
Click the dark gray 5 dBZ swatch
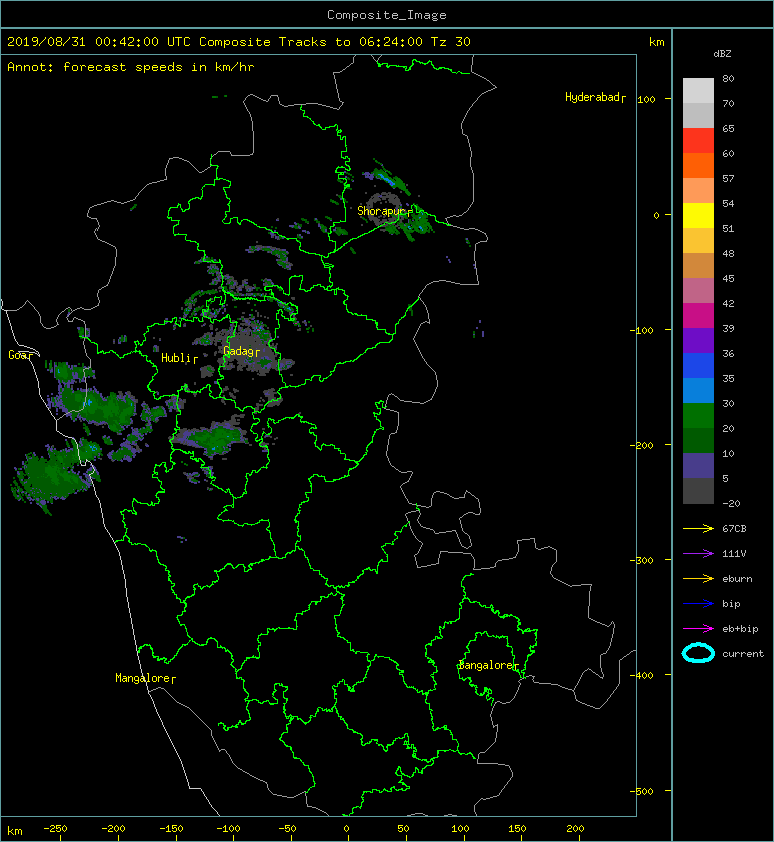tap(698, 490)
